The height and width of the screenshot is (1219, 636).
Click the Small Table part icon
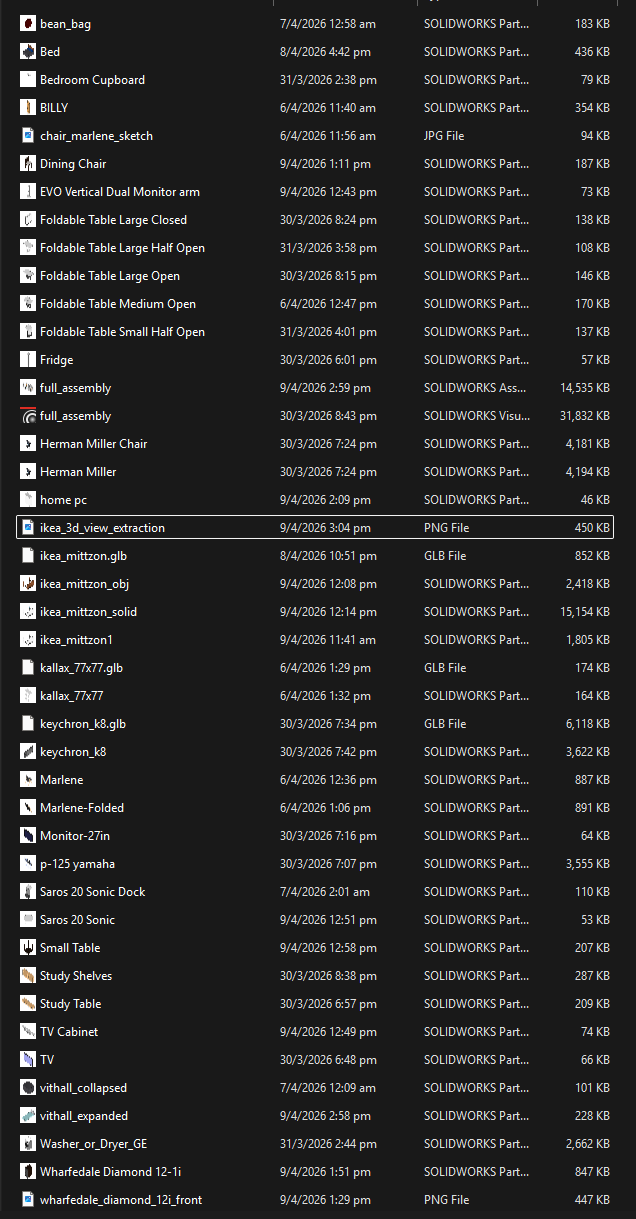pos(28,947)
